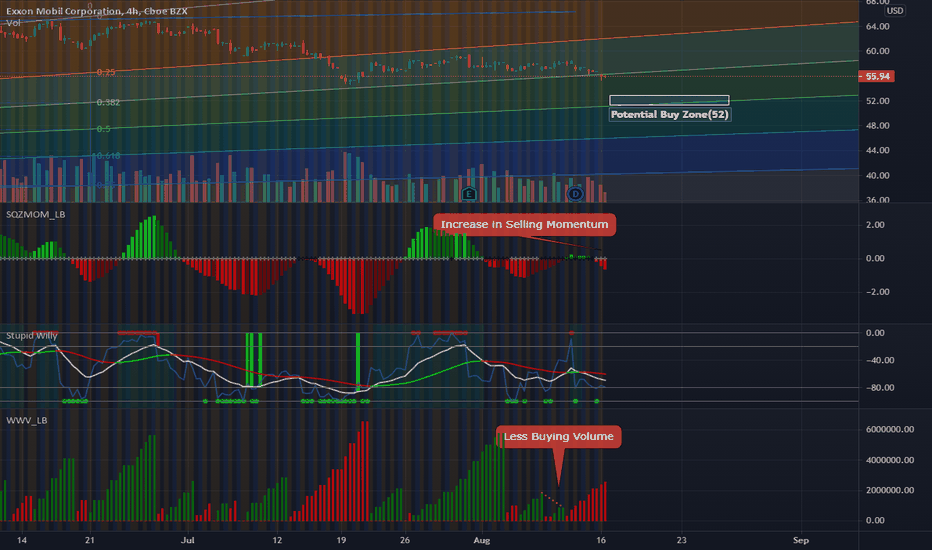
Task: Click the 'Jul' date on time axis
Action: point(188,540)
